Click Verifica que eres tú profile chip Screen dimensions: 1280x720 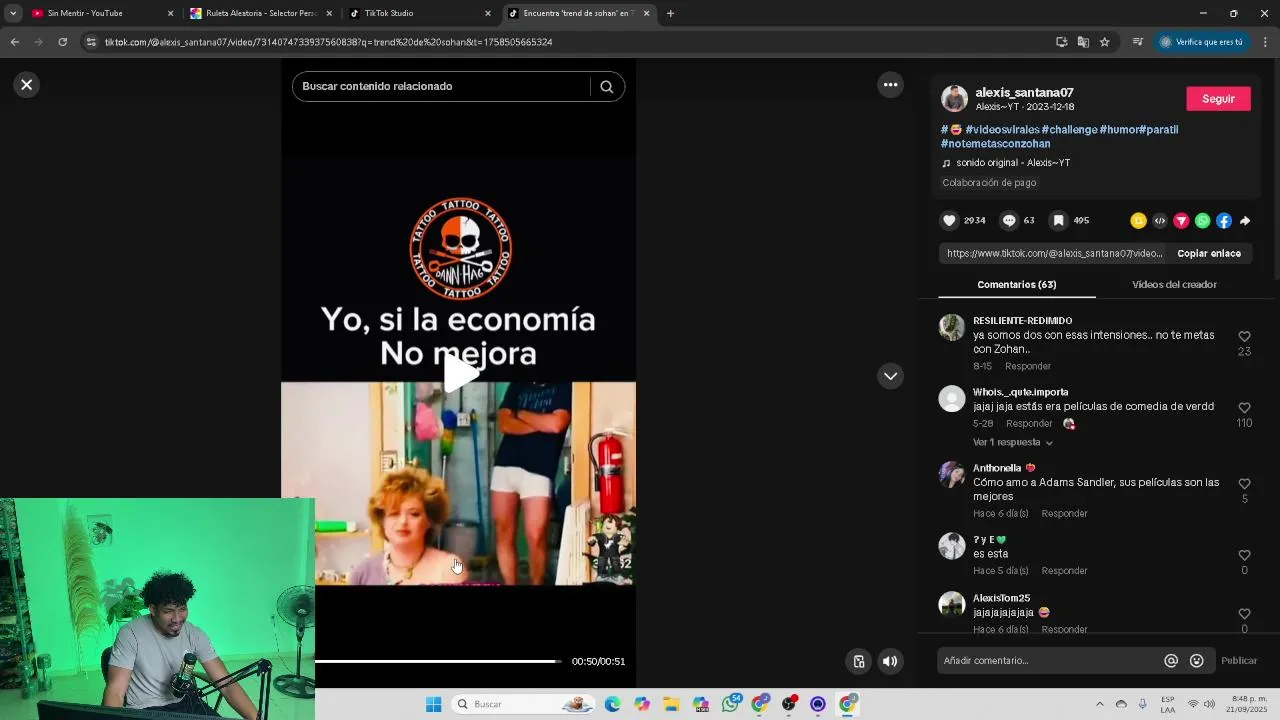pyautogui.click(x=1201, y=42)
